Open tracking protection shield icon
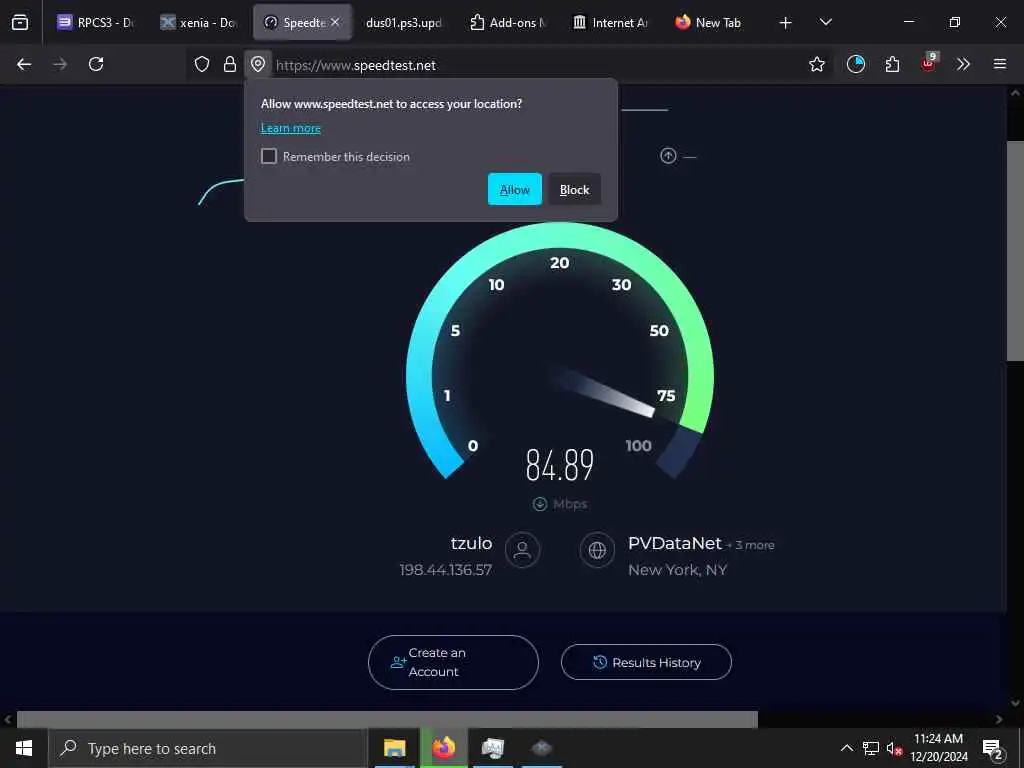1024x768 pixels. [202, 64]
